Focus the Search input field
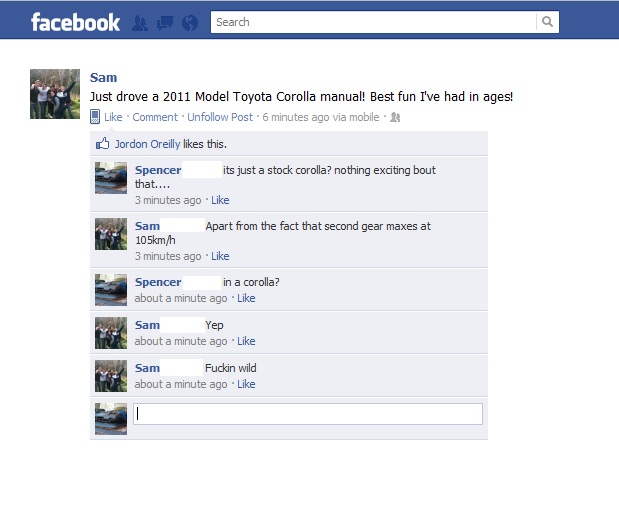 click(373, 22)
